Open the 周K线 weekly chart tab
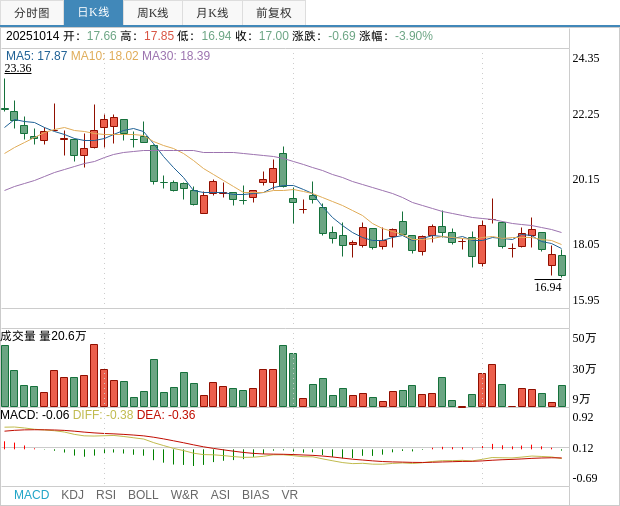 153,13
